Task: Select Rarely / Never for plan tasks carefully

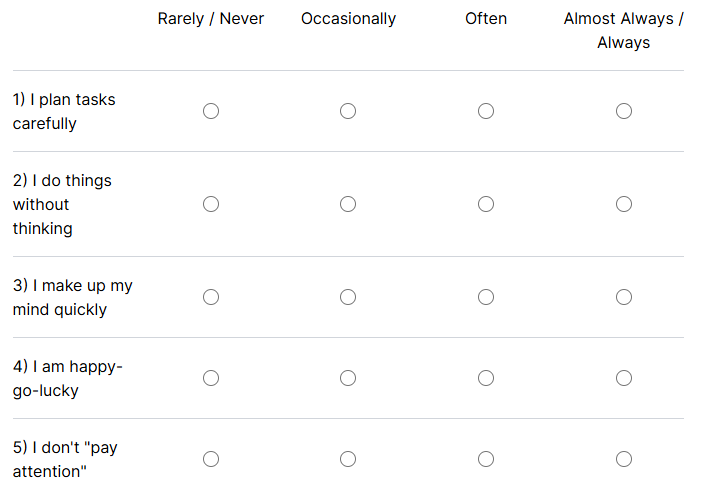Action: tap(211, 111)
